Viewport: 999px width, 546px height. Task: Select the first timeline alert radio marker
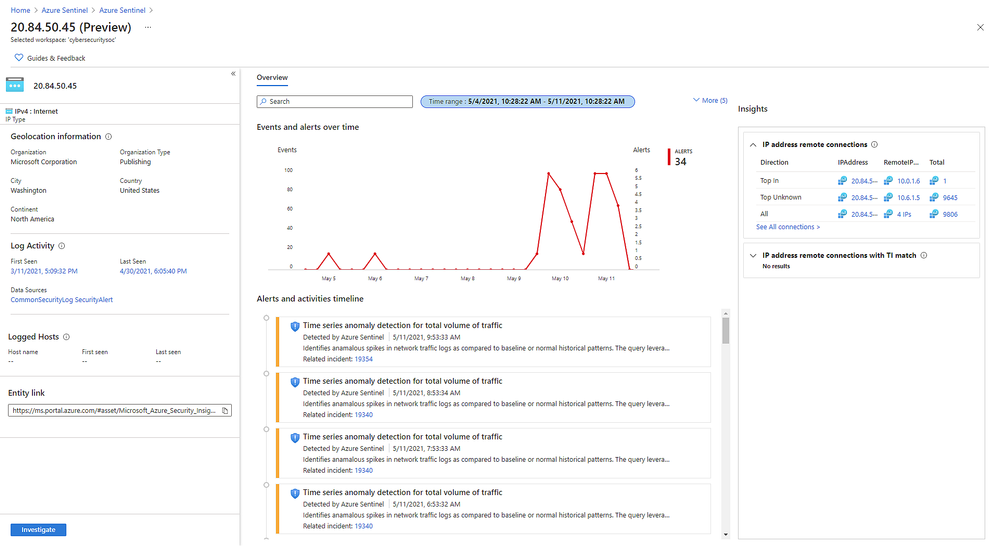[x=266, y=318]
